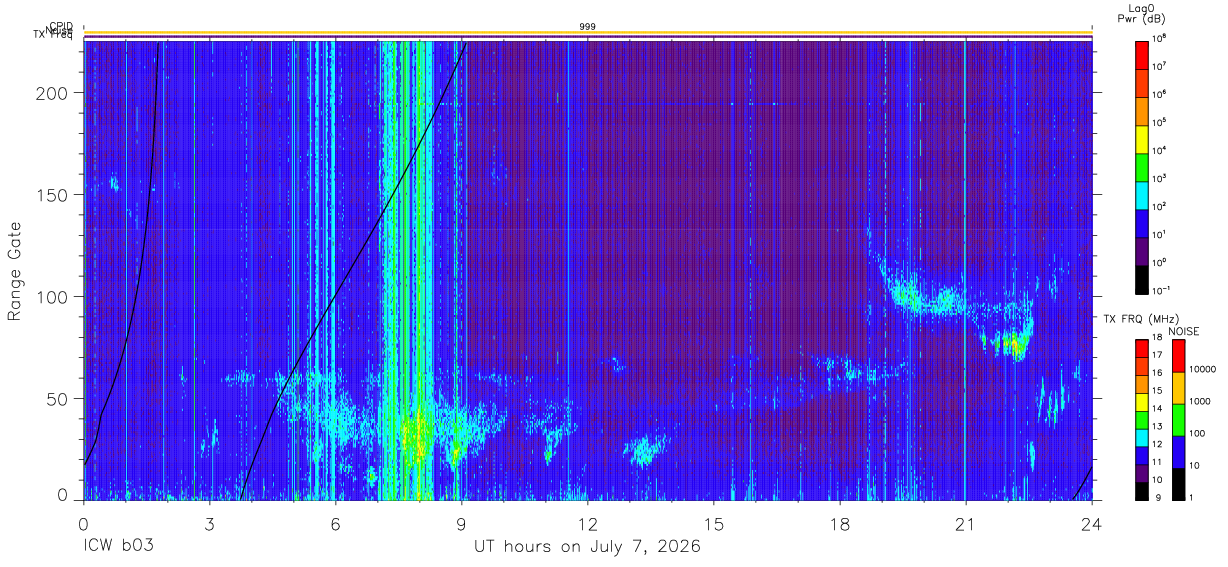
Task: Click the red segment of the TX FRQ colorbar
Action: [x=1141, y=349]
